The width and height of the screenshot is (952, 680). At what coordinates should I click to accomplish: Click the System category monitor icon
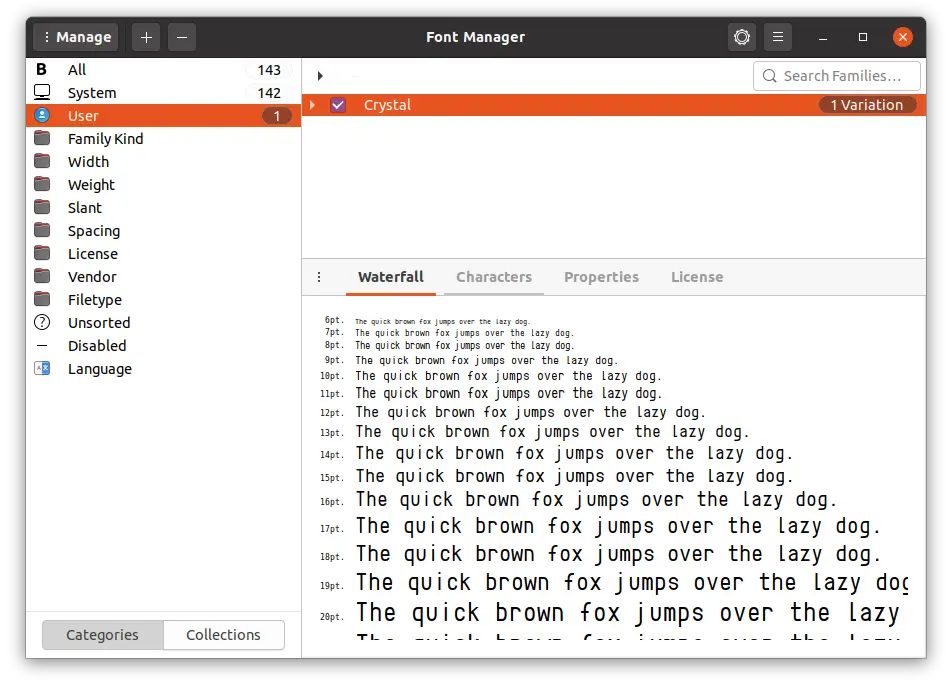(41, 92)
